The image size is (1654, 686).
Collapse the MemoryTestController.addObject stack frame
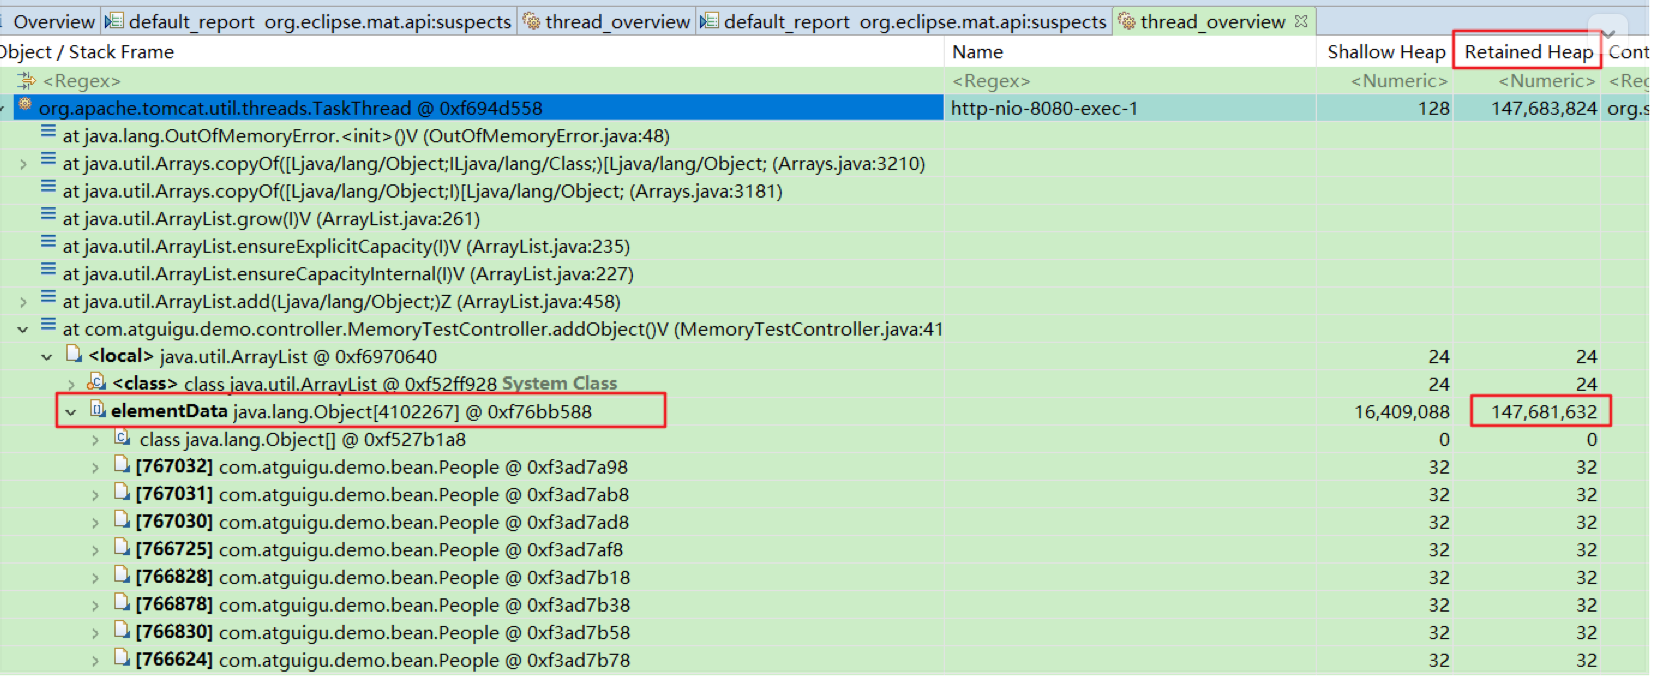click(x=23, y=329)
